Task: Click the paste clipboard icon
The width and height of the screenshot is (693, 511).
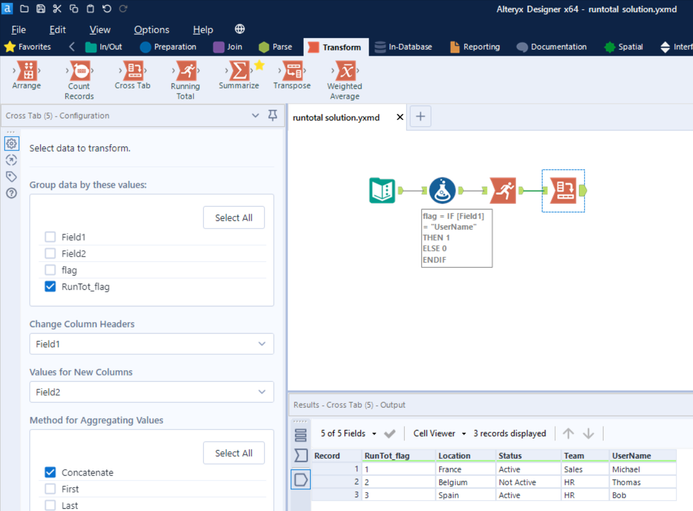Action: coord(90,9)
